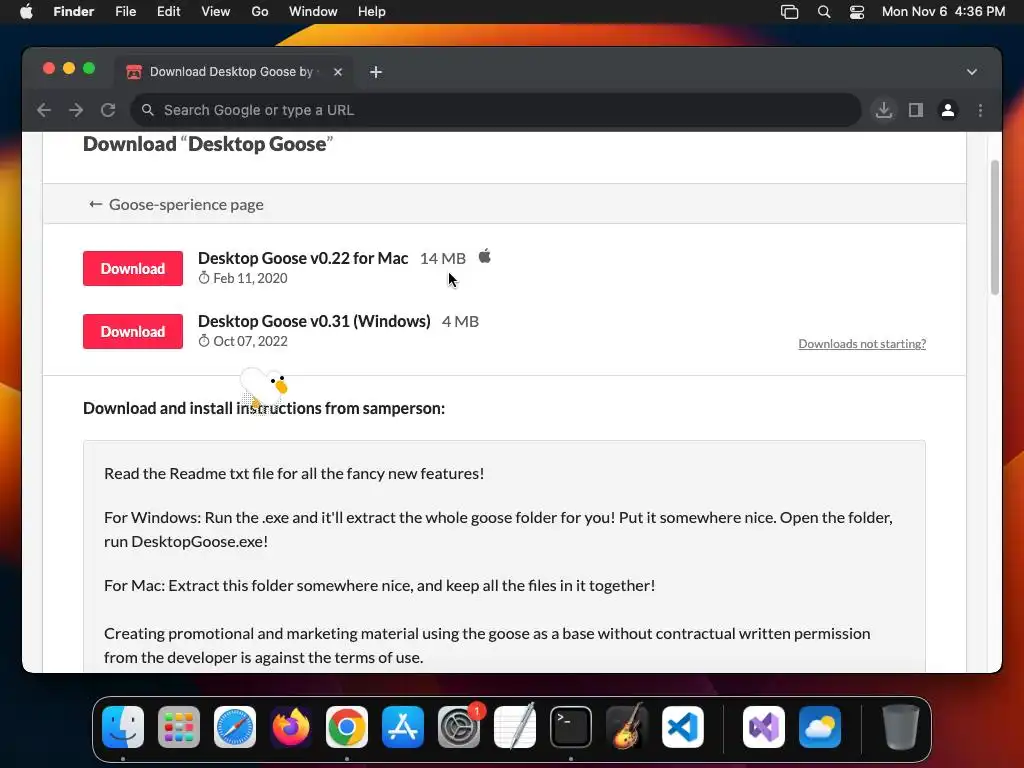The width and height of the screenshot is (1024, 768).
Task: Close the Download Desktop Goose tab
Action: click(338, 72)
